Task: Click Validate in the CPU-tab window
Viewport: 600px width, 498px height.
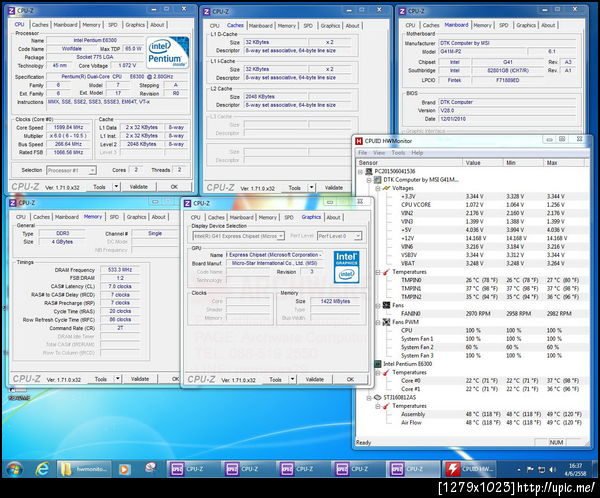Action: [x=139, y=187]
